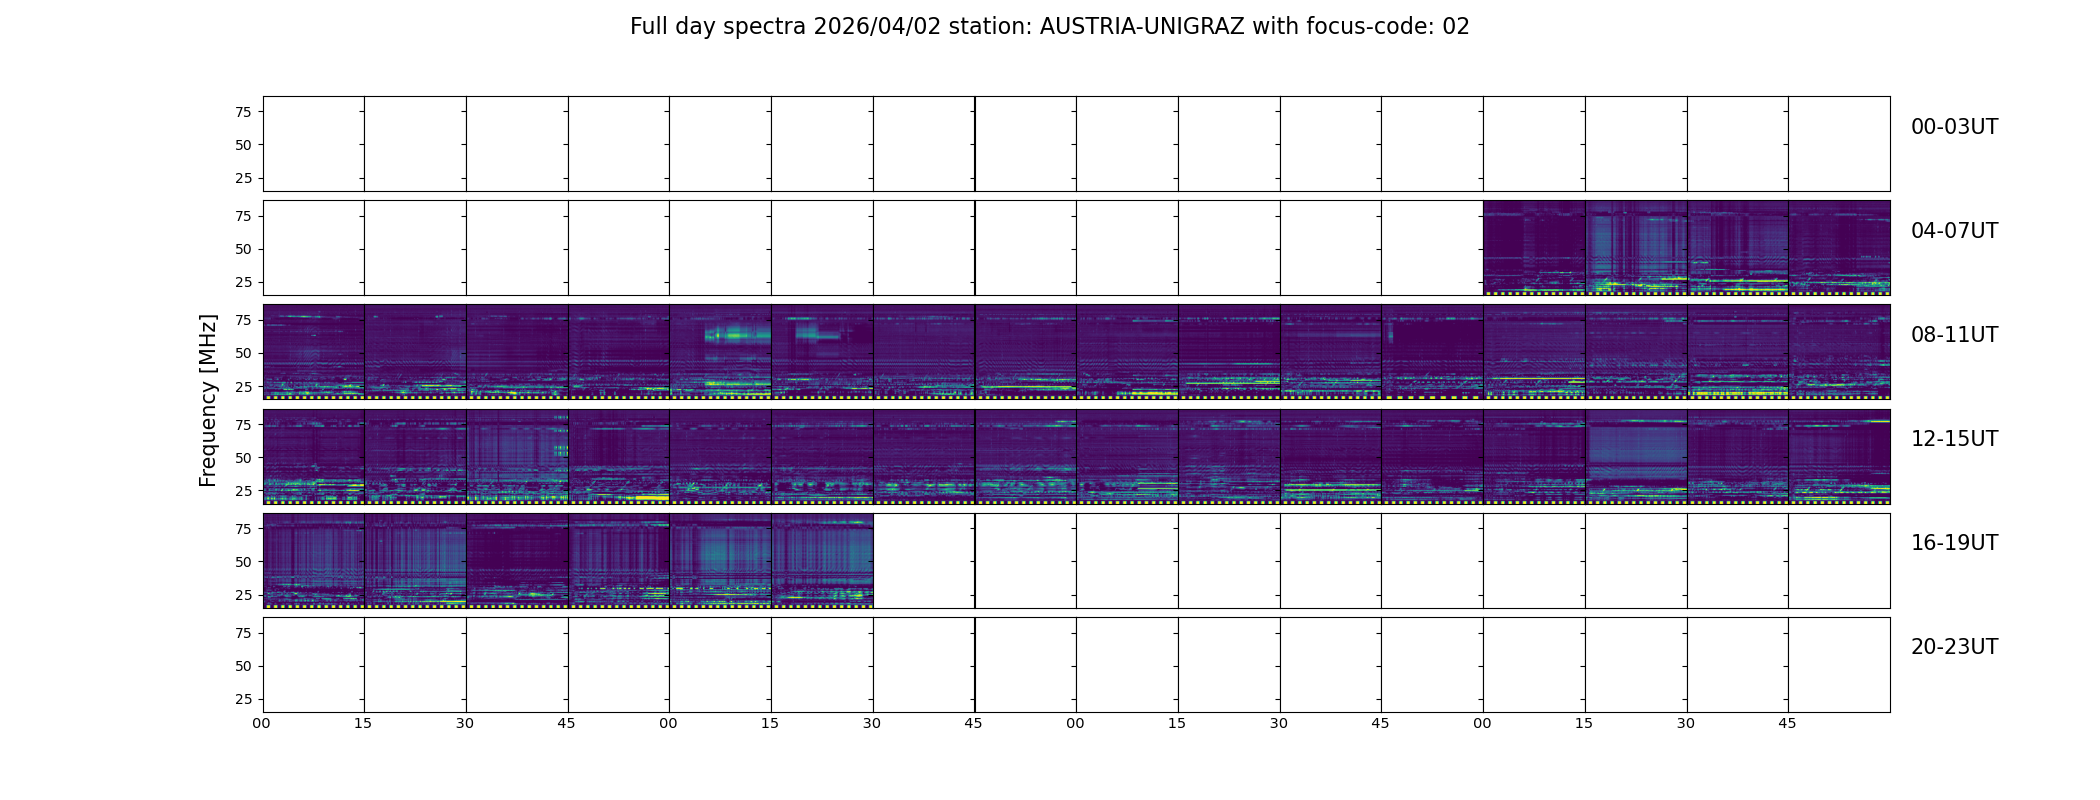2100x800 pixels.
Task: Select the 75 tick label of the 12-15UT row
Action: pyautogui.click(x=243, y=425)
